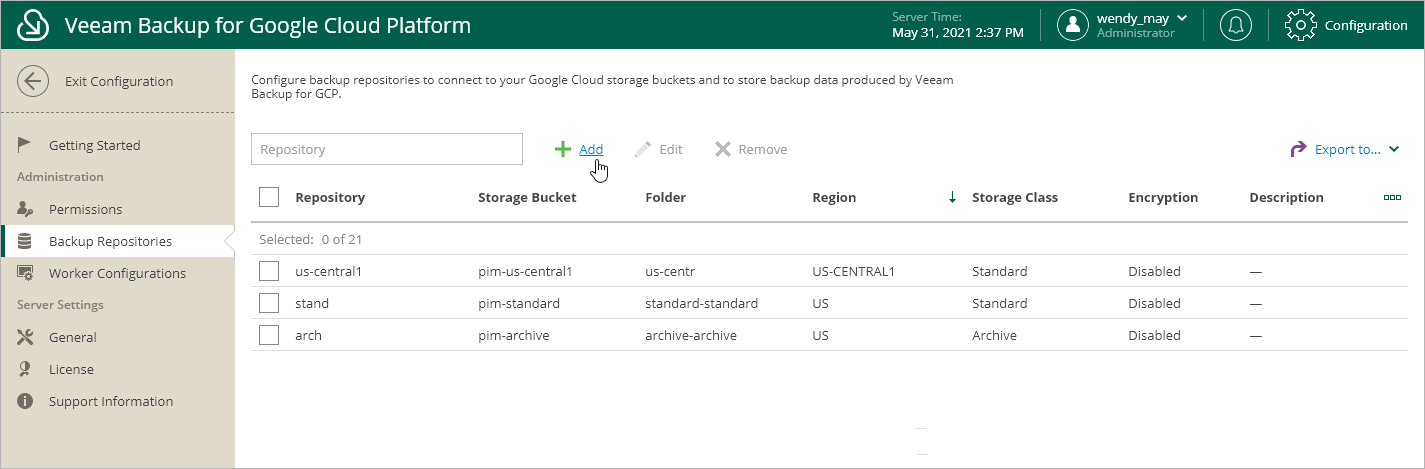Click the server time display
Image resolution: width=1425 pixels, height=469 pixels.
point(957,25)
